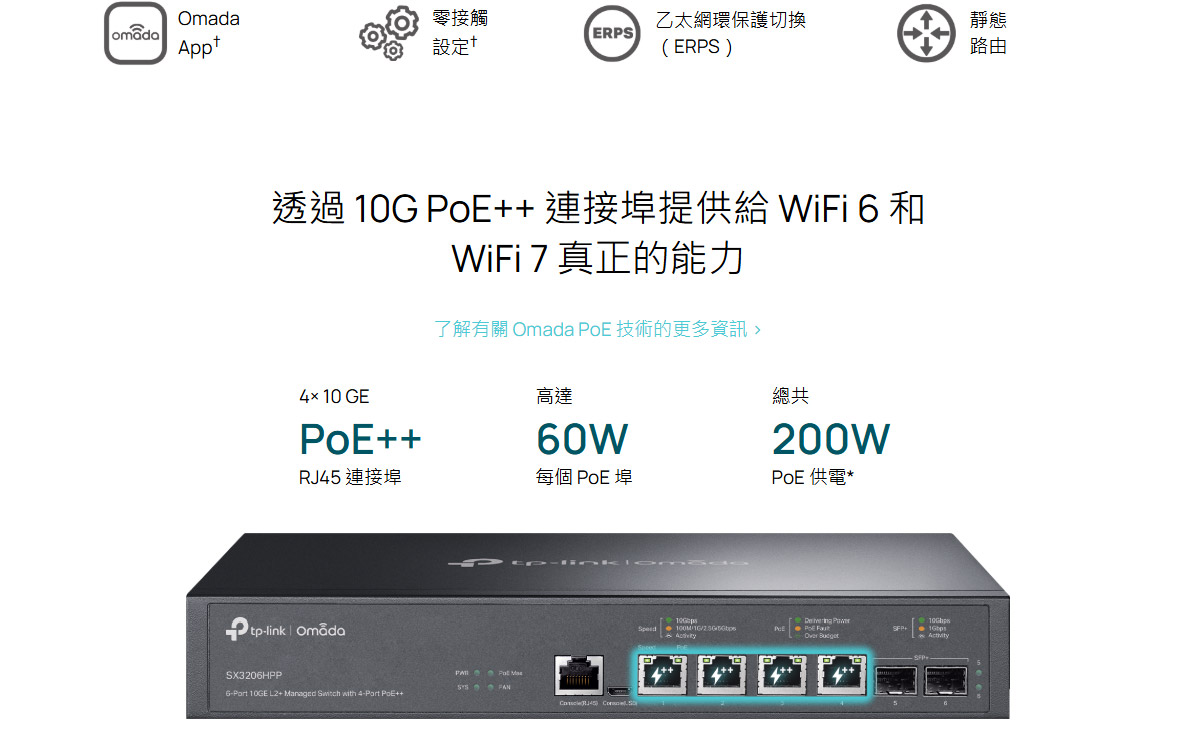Screen dimensions: 1200x744
Task: Click the 靜態路由 feature label
Action: point(988,33)
